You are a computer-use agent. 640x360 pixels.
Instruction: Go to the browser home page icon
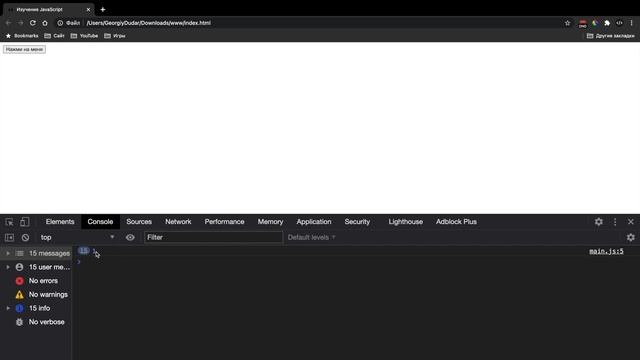click(x=45, y=23)
